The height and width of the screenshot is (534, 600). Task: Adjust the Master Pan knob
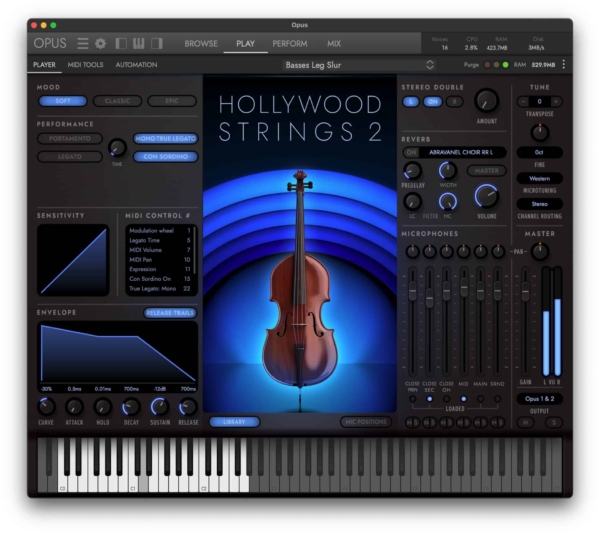tap(540, 252)
